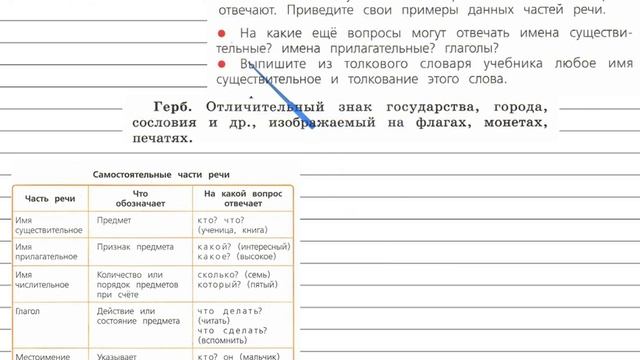Viewport: 640px width, 360px height.
Task: Click the 'Часть речи' column header
Action: click(50, 199)
